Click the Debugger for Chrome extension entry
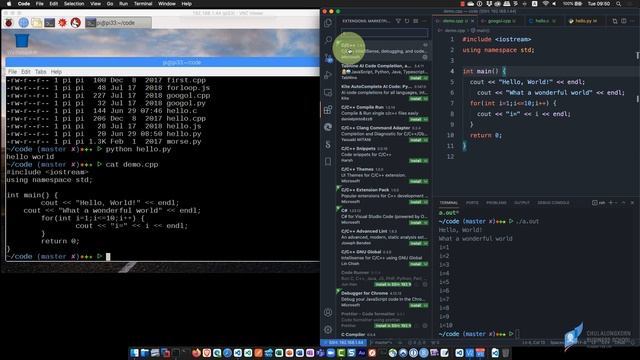Image resolution: width=640 pixels, height=360 pixels. tap(384, 299)
